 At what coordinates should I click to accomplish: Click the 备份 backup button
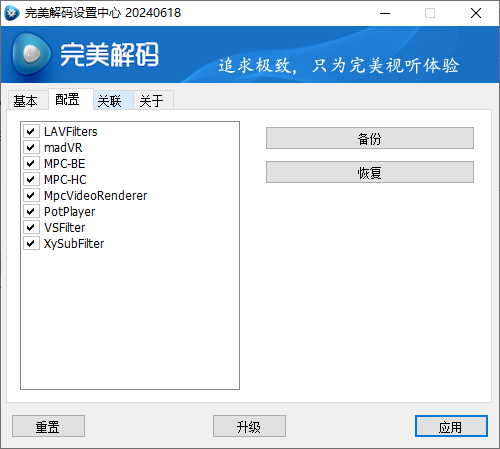pos(370,138)
